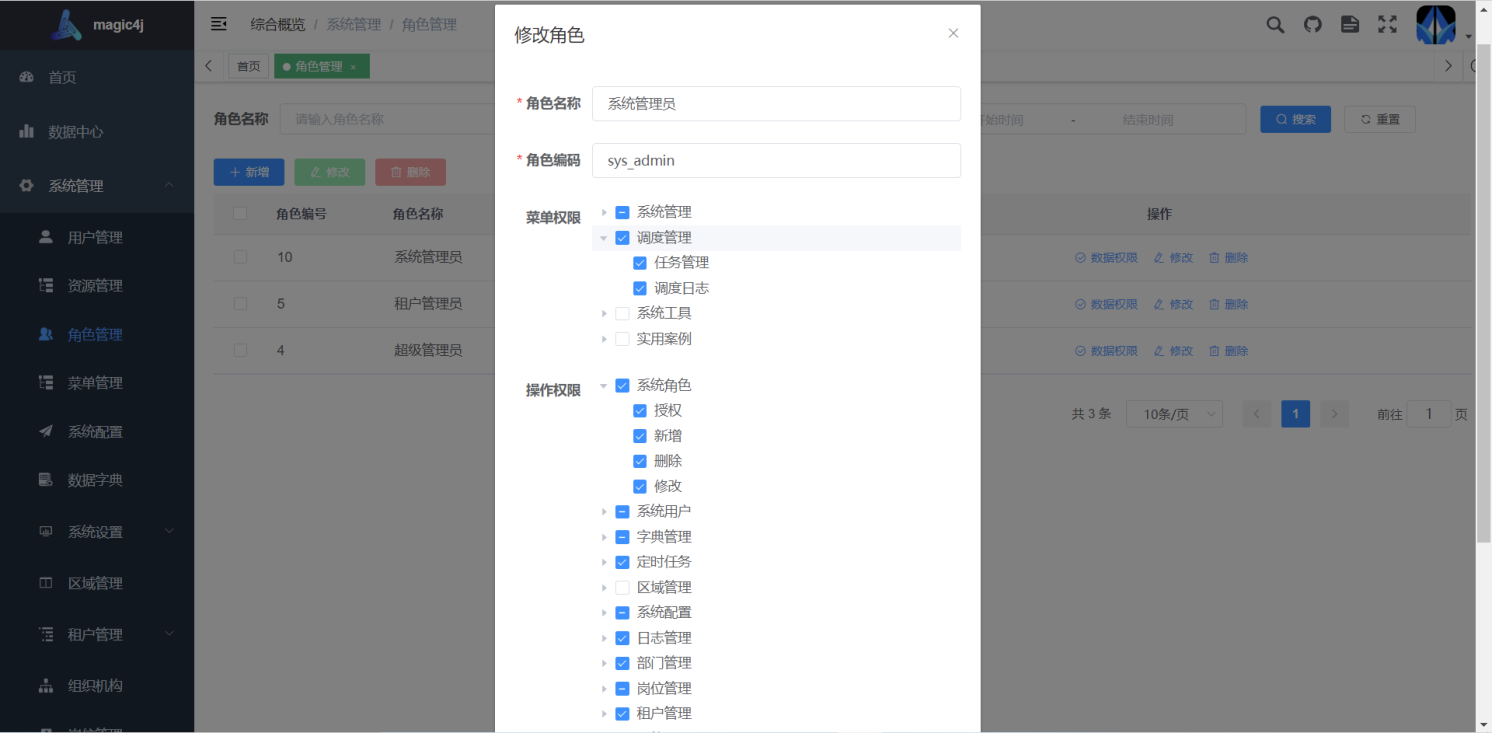This screenshot has width=1492, height=733.
Task: Click the left arrow on the tab bar
Action: point(208,65)
